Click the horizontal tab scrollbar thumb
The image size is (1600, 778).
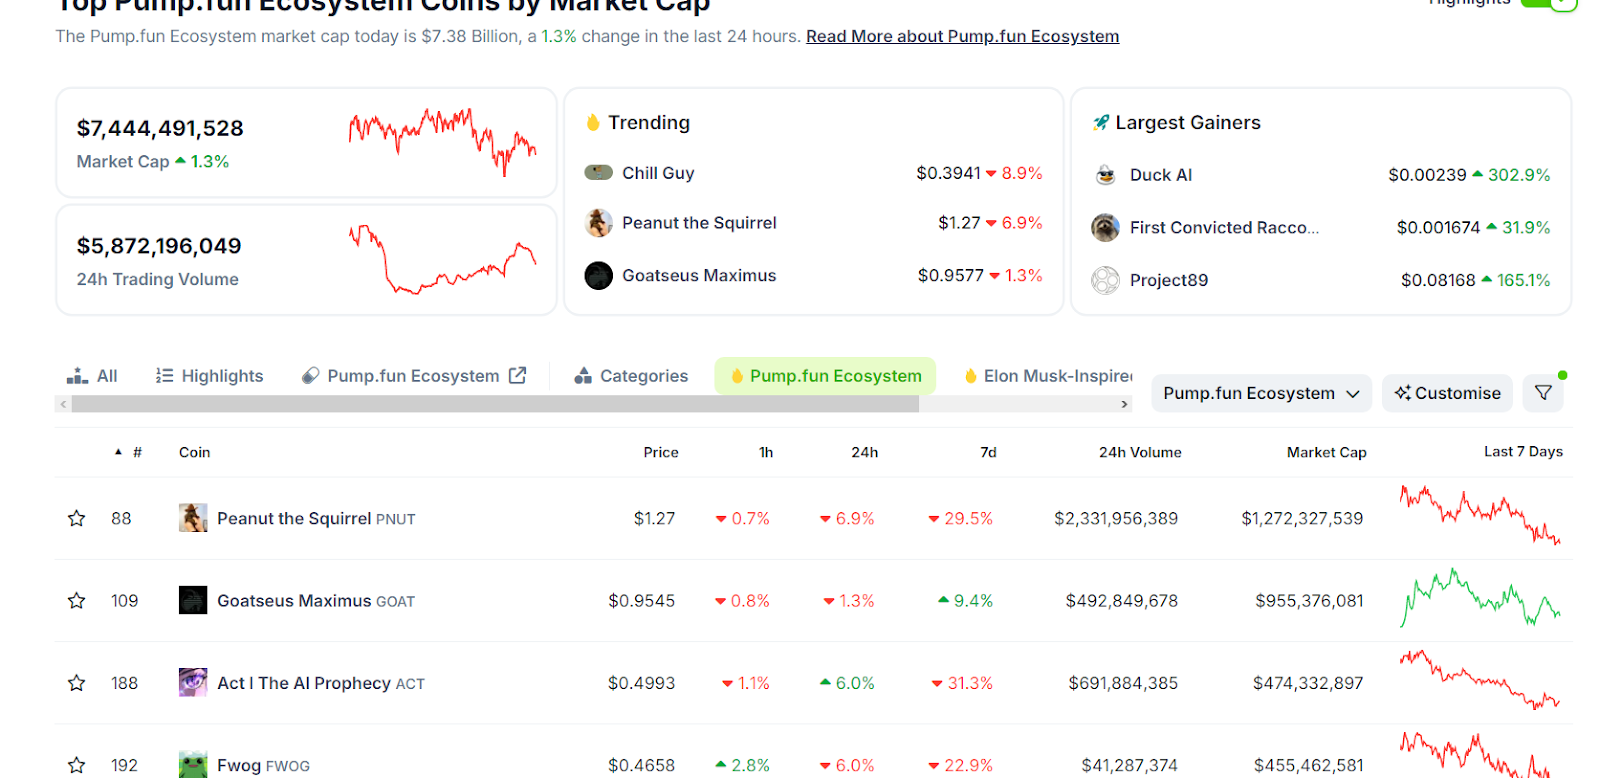(x=495, y=404)
